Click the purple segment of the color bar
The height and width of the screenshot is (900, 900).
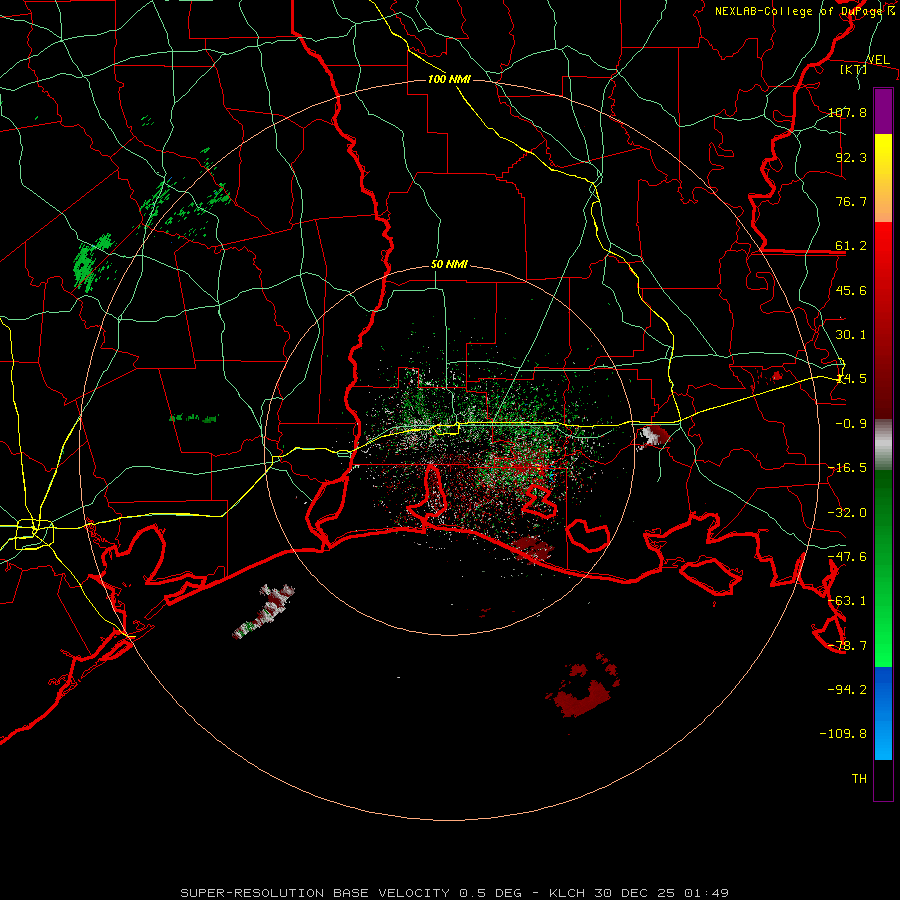click(883, 111)
